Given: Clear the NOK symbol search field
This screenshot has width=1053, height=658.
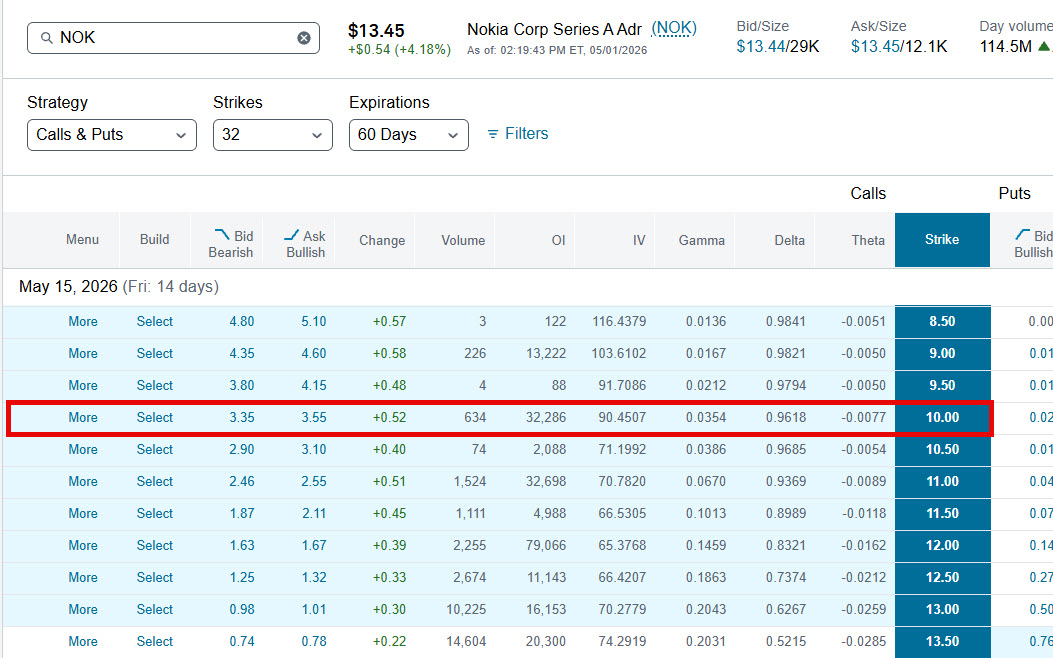Looking at the screenshot, I should pyautogui.click(x=304, y=38).
